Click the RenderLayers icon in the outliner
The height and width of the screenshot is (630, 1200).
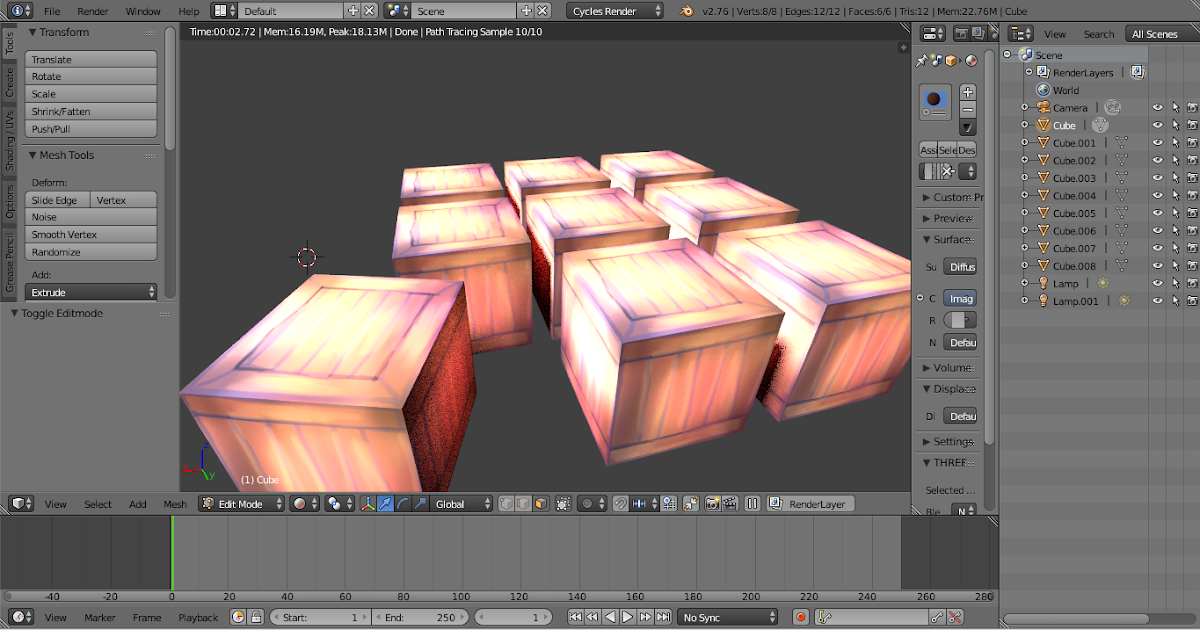[1043, 72]
